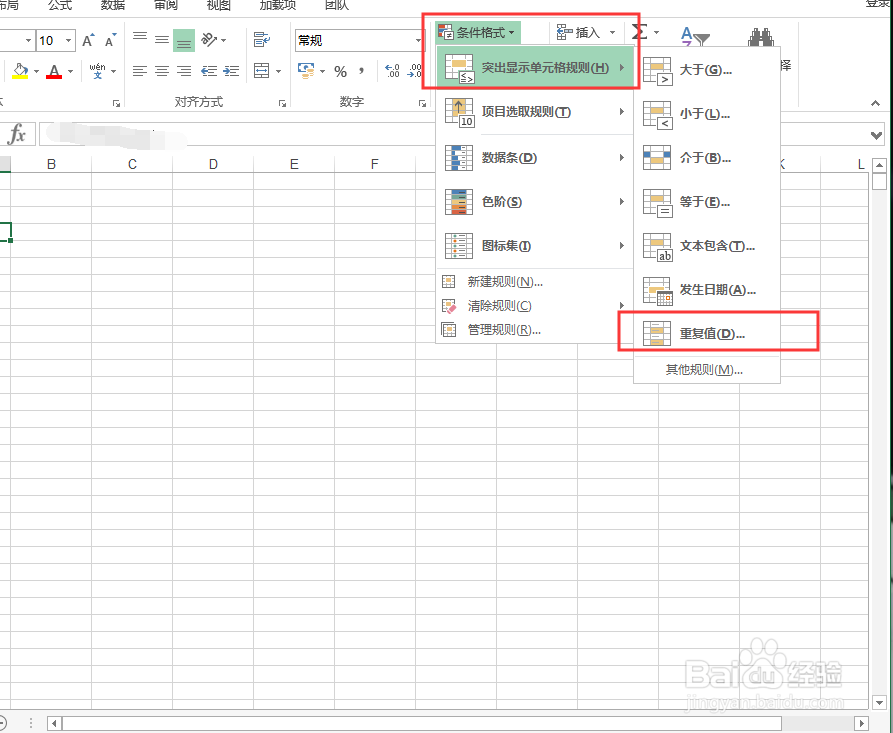Viewport: 893px width, 733px height.
Task: Open 图标集 submenu
Action: pos(535,245)
